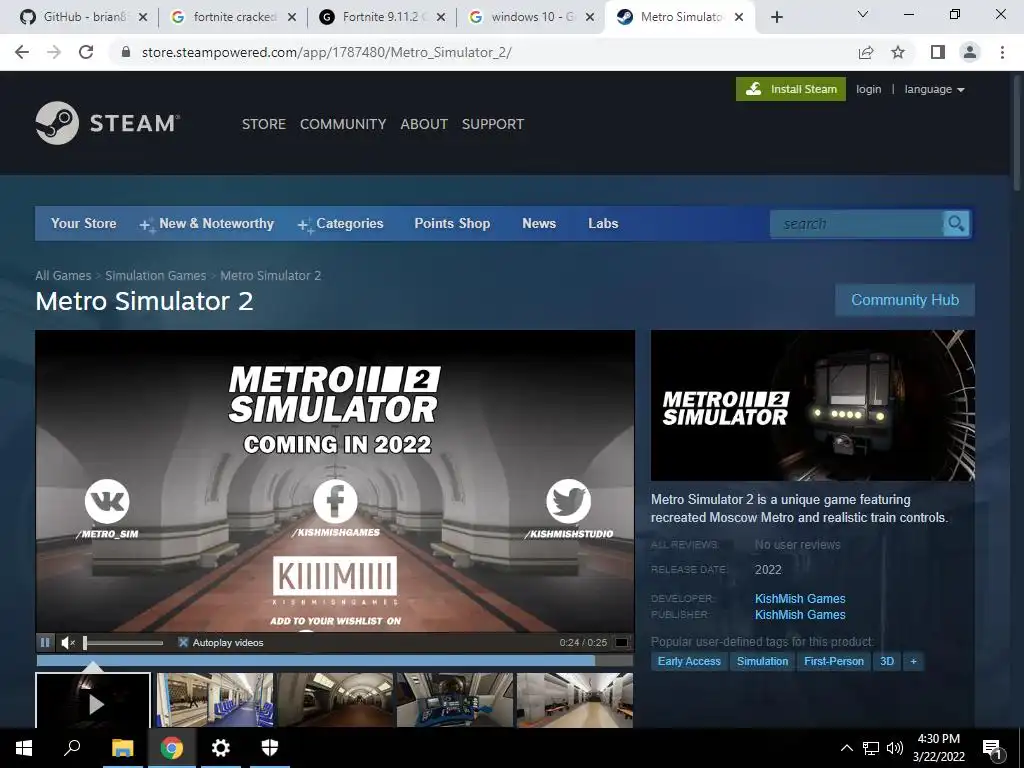This screenshot has height=768, width=1024.
Task: Open Chrome three-dot menu
Action: click(x=1002, y=52)
